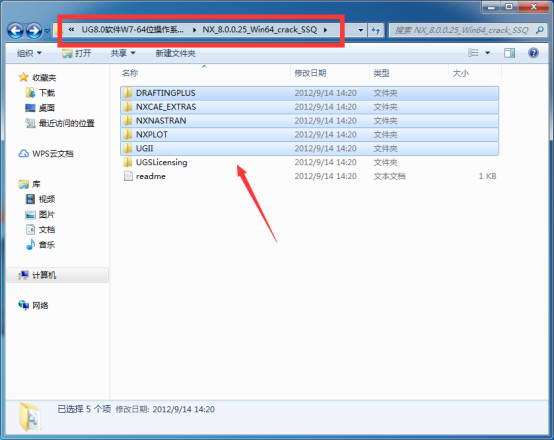Screen dimensions: 554x440
Task: Click into the search box field
Action: click(462, 30)
